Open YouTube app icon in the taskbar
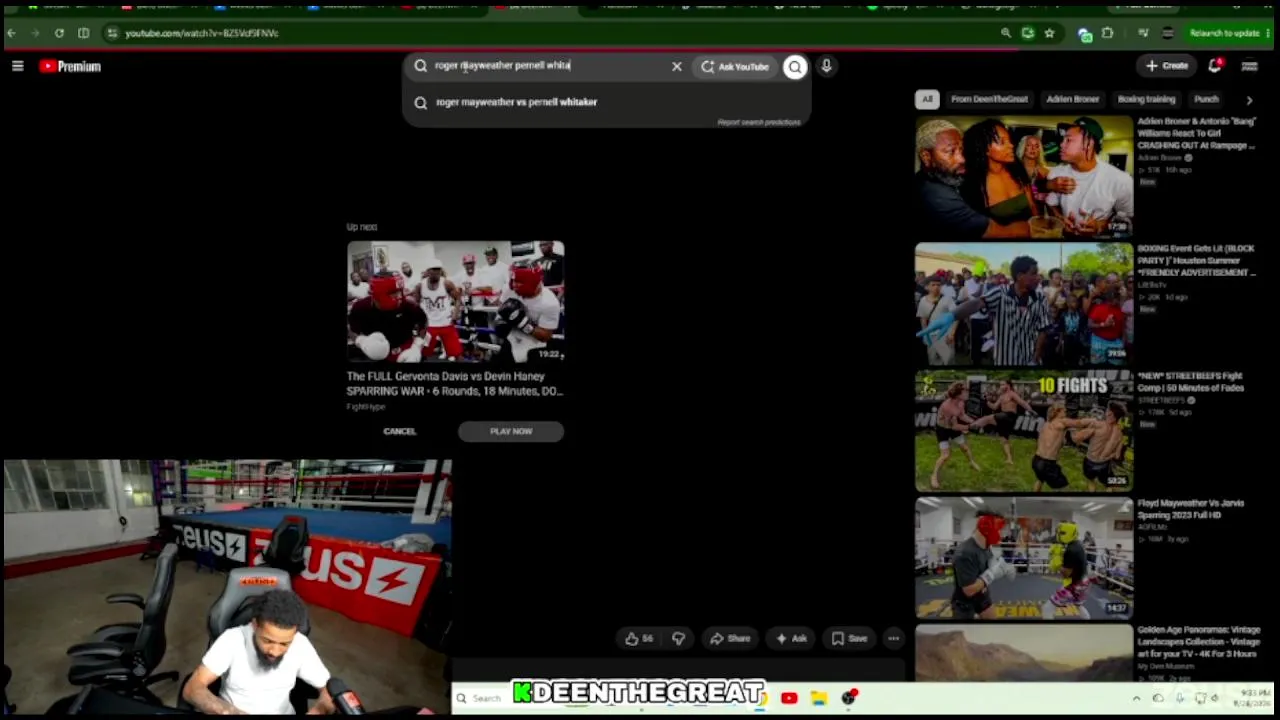 click(x=789, y=698)
